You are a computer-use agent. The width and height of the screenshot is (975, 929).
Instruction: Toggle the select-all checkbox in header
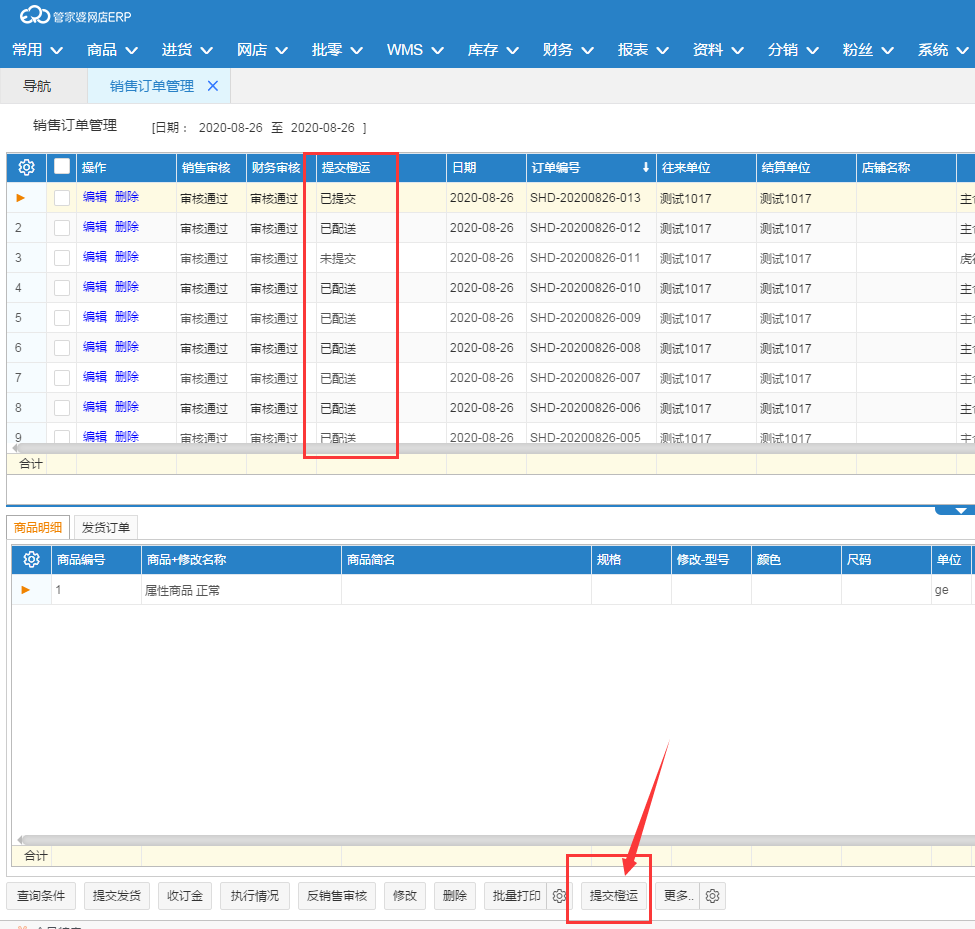[62, 166]
